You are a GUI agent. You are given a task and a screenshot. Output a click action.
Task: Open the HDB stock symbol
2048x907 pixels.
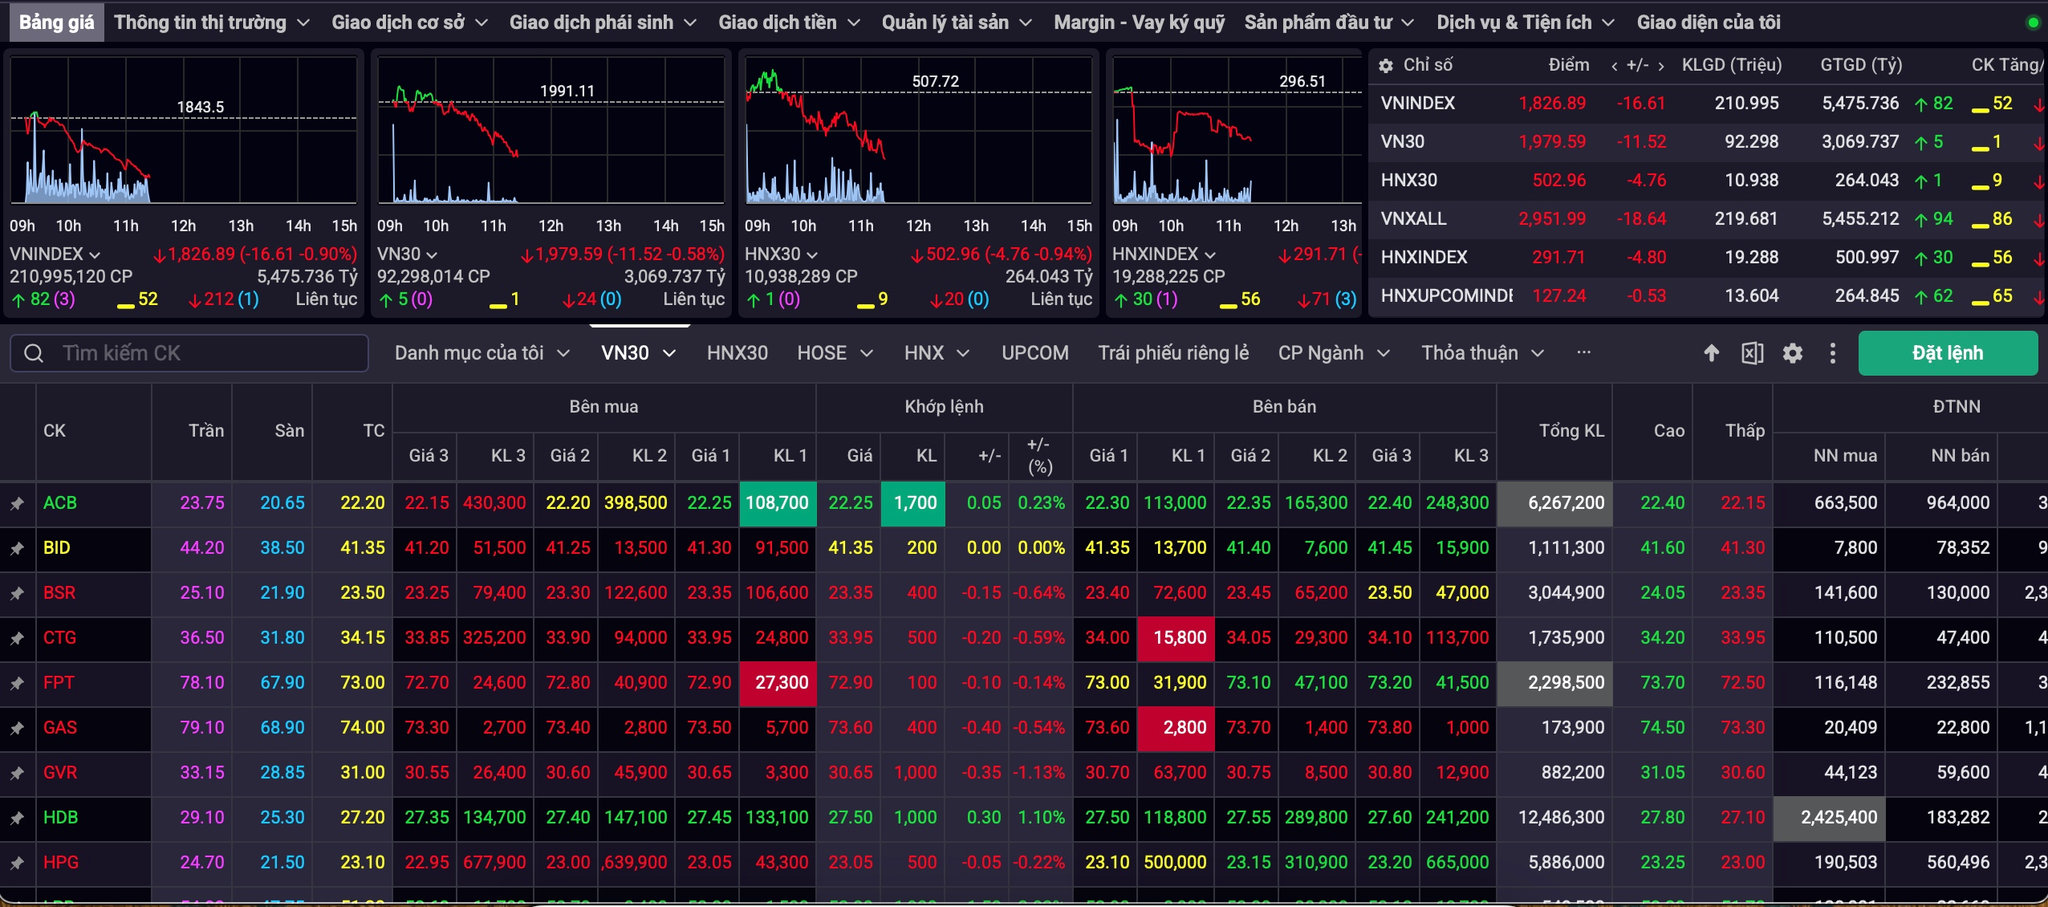point(60,817)
